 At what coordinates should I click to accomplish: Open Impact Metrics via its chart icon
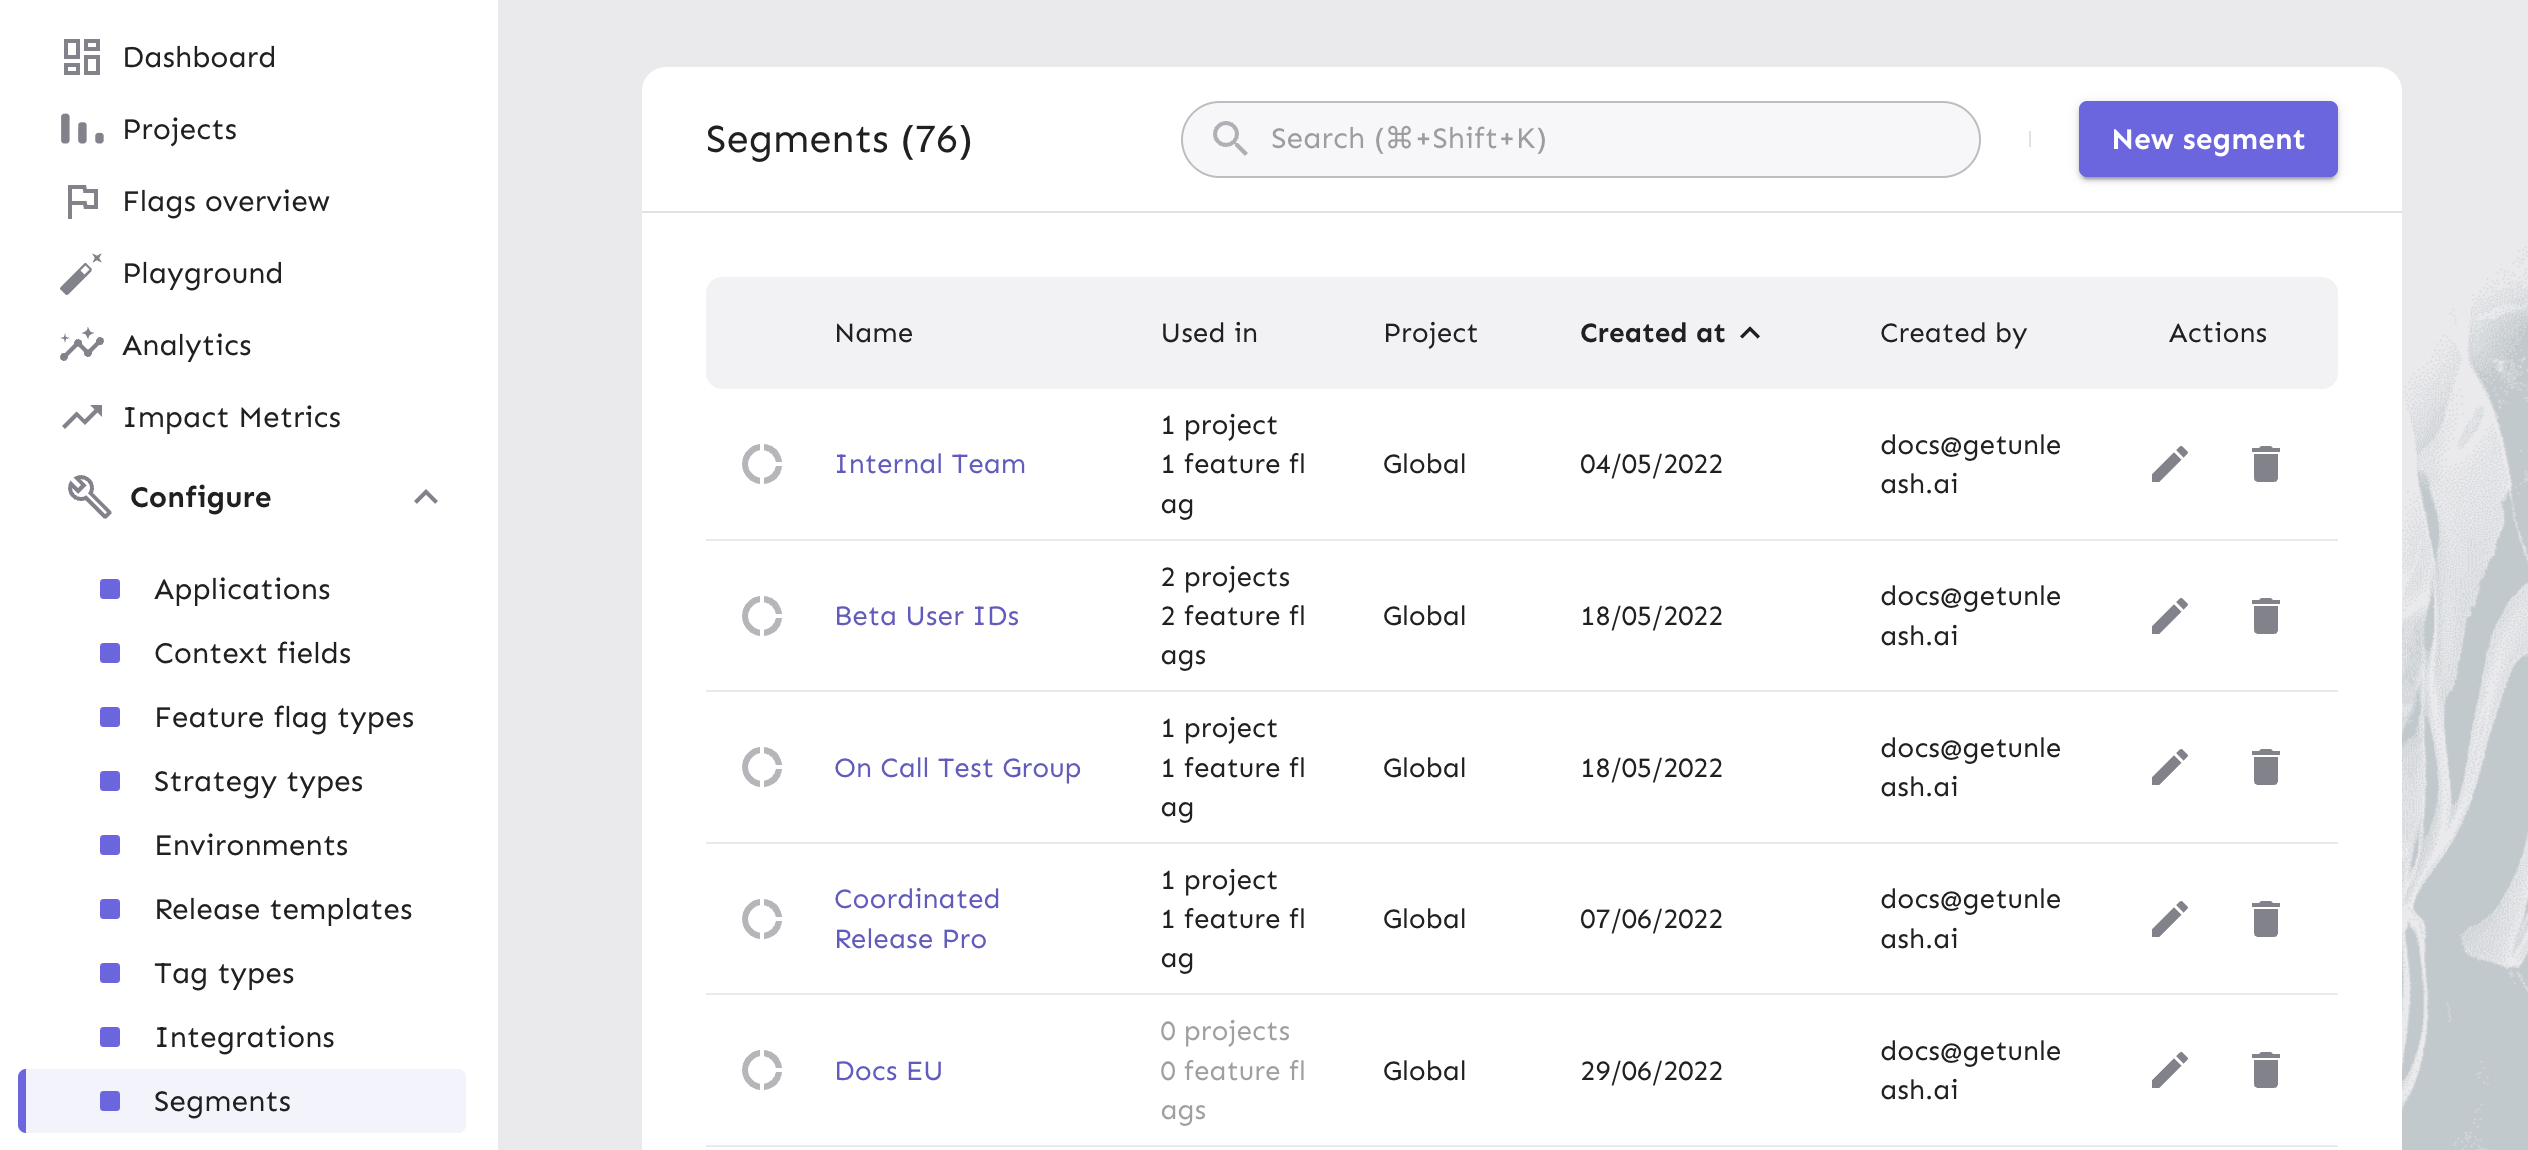[x=81, y=416]
